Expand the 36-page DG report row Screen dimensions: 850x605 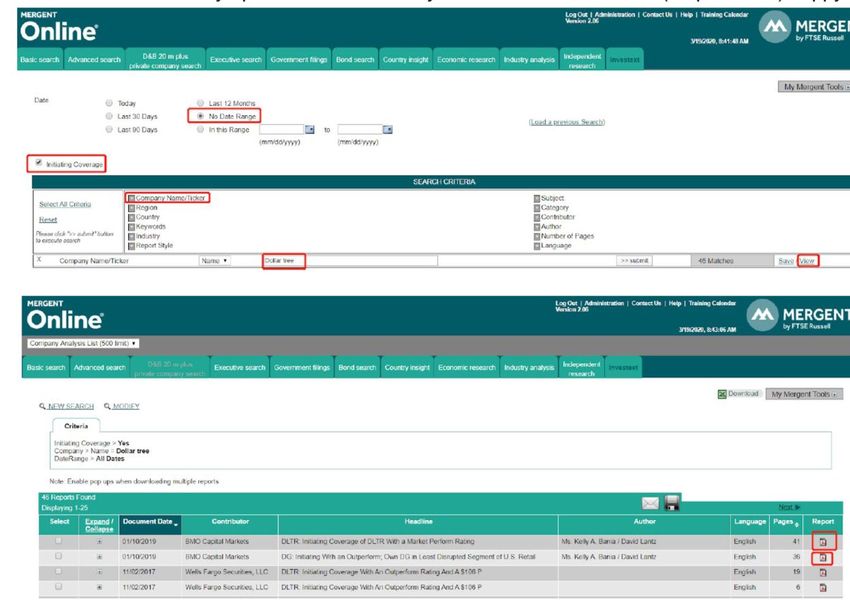(x=99, y=557)
